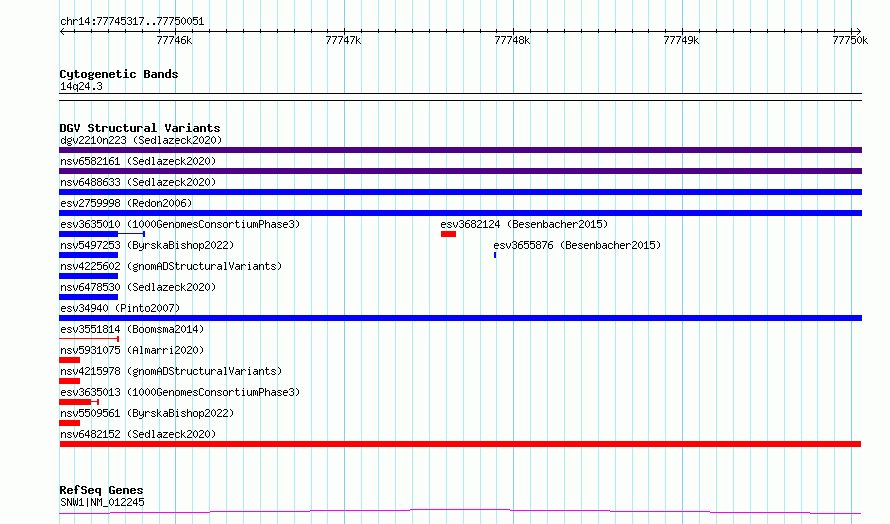Click the blue nsv4225602 variant bar
The width and height of the screenshot is (890, 524).
pos(89,276)
